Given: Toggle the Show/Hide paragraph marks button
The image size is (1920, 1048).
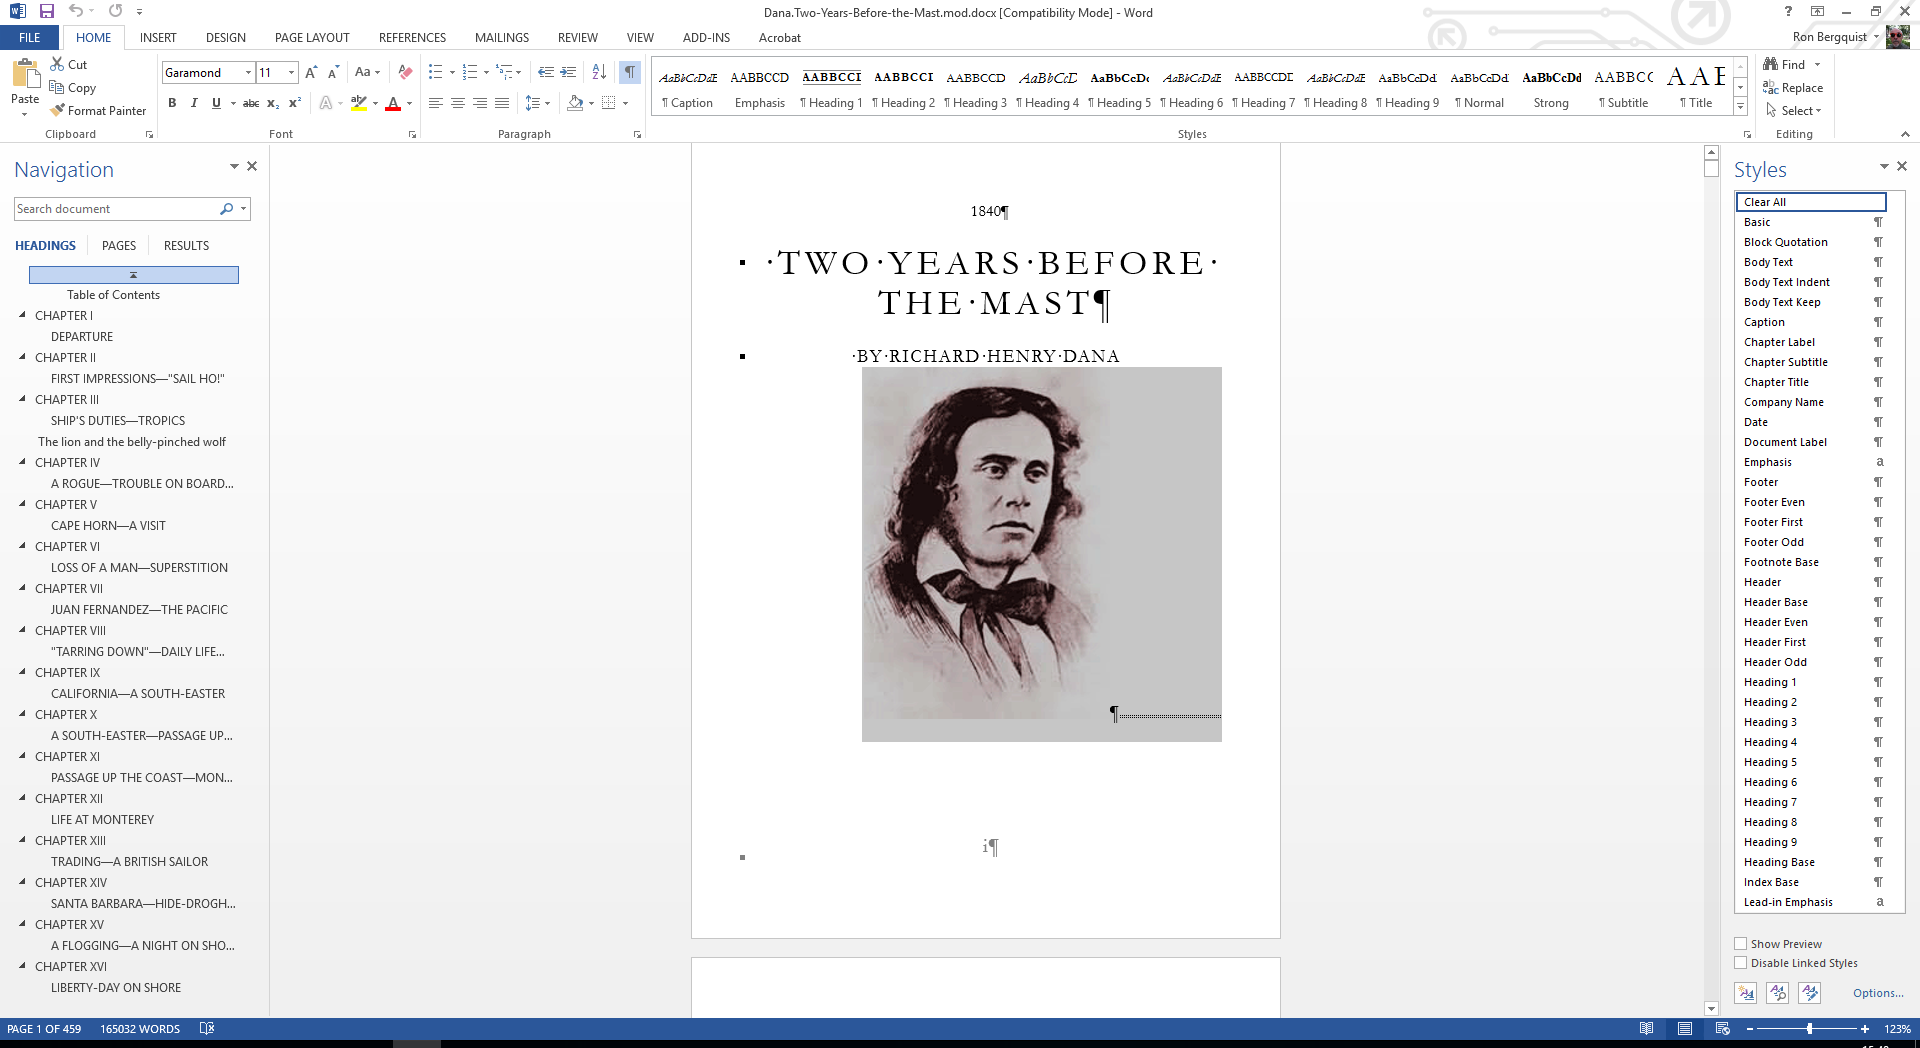Looking at the screenshot, I should [x=630, y=72].
